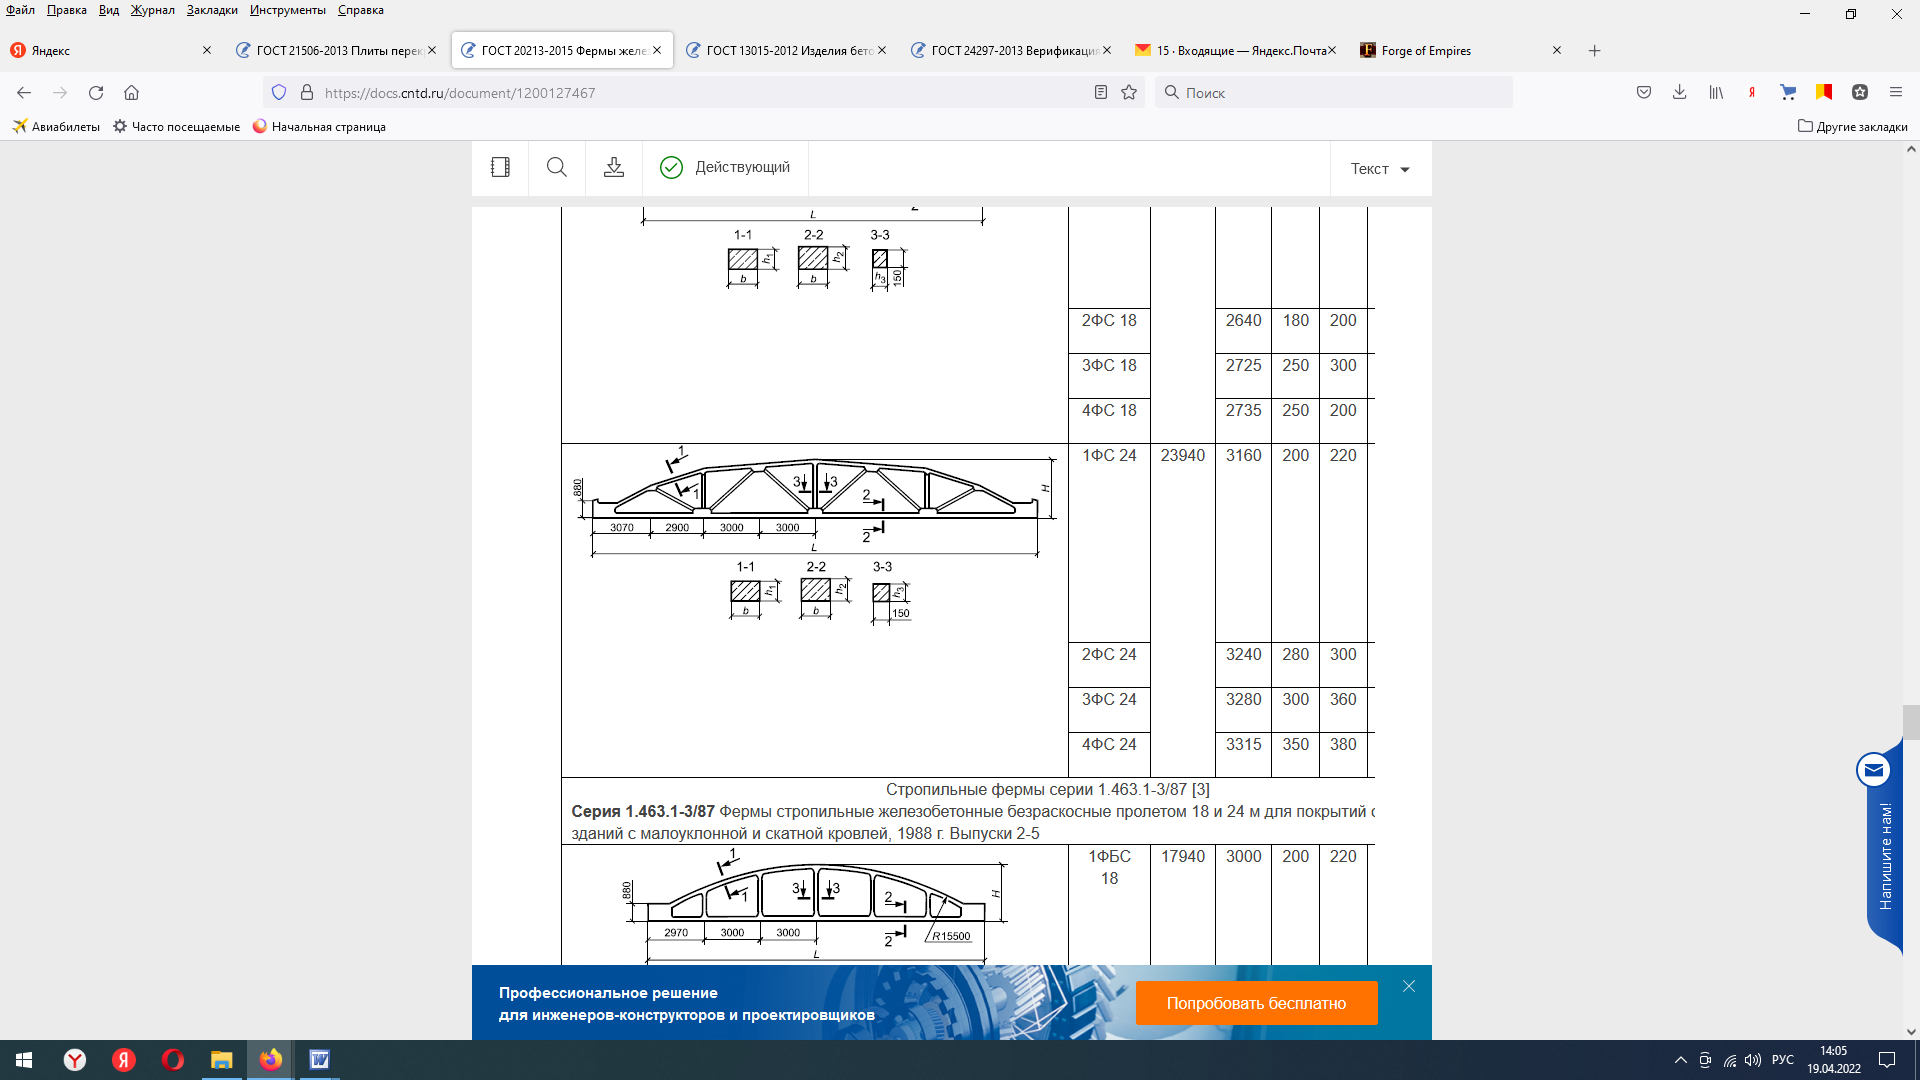Screen dimensions: 1920x1080
Task: Focus the Поиск search field
Action: [x=1334, y=93]
